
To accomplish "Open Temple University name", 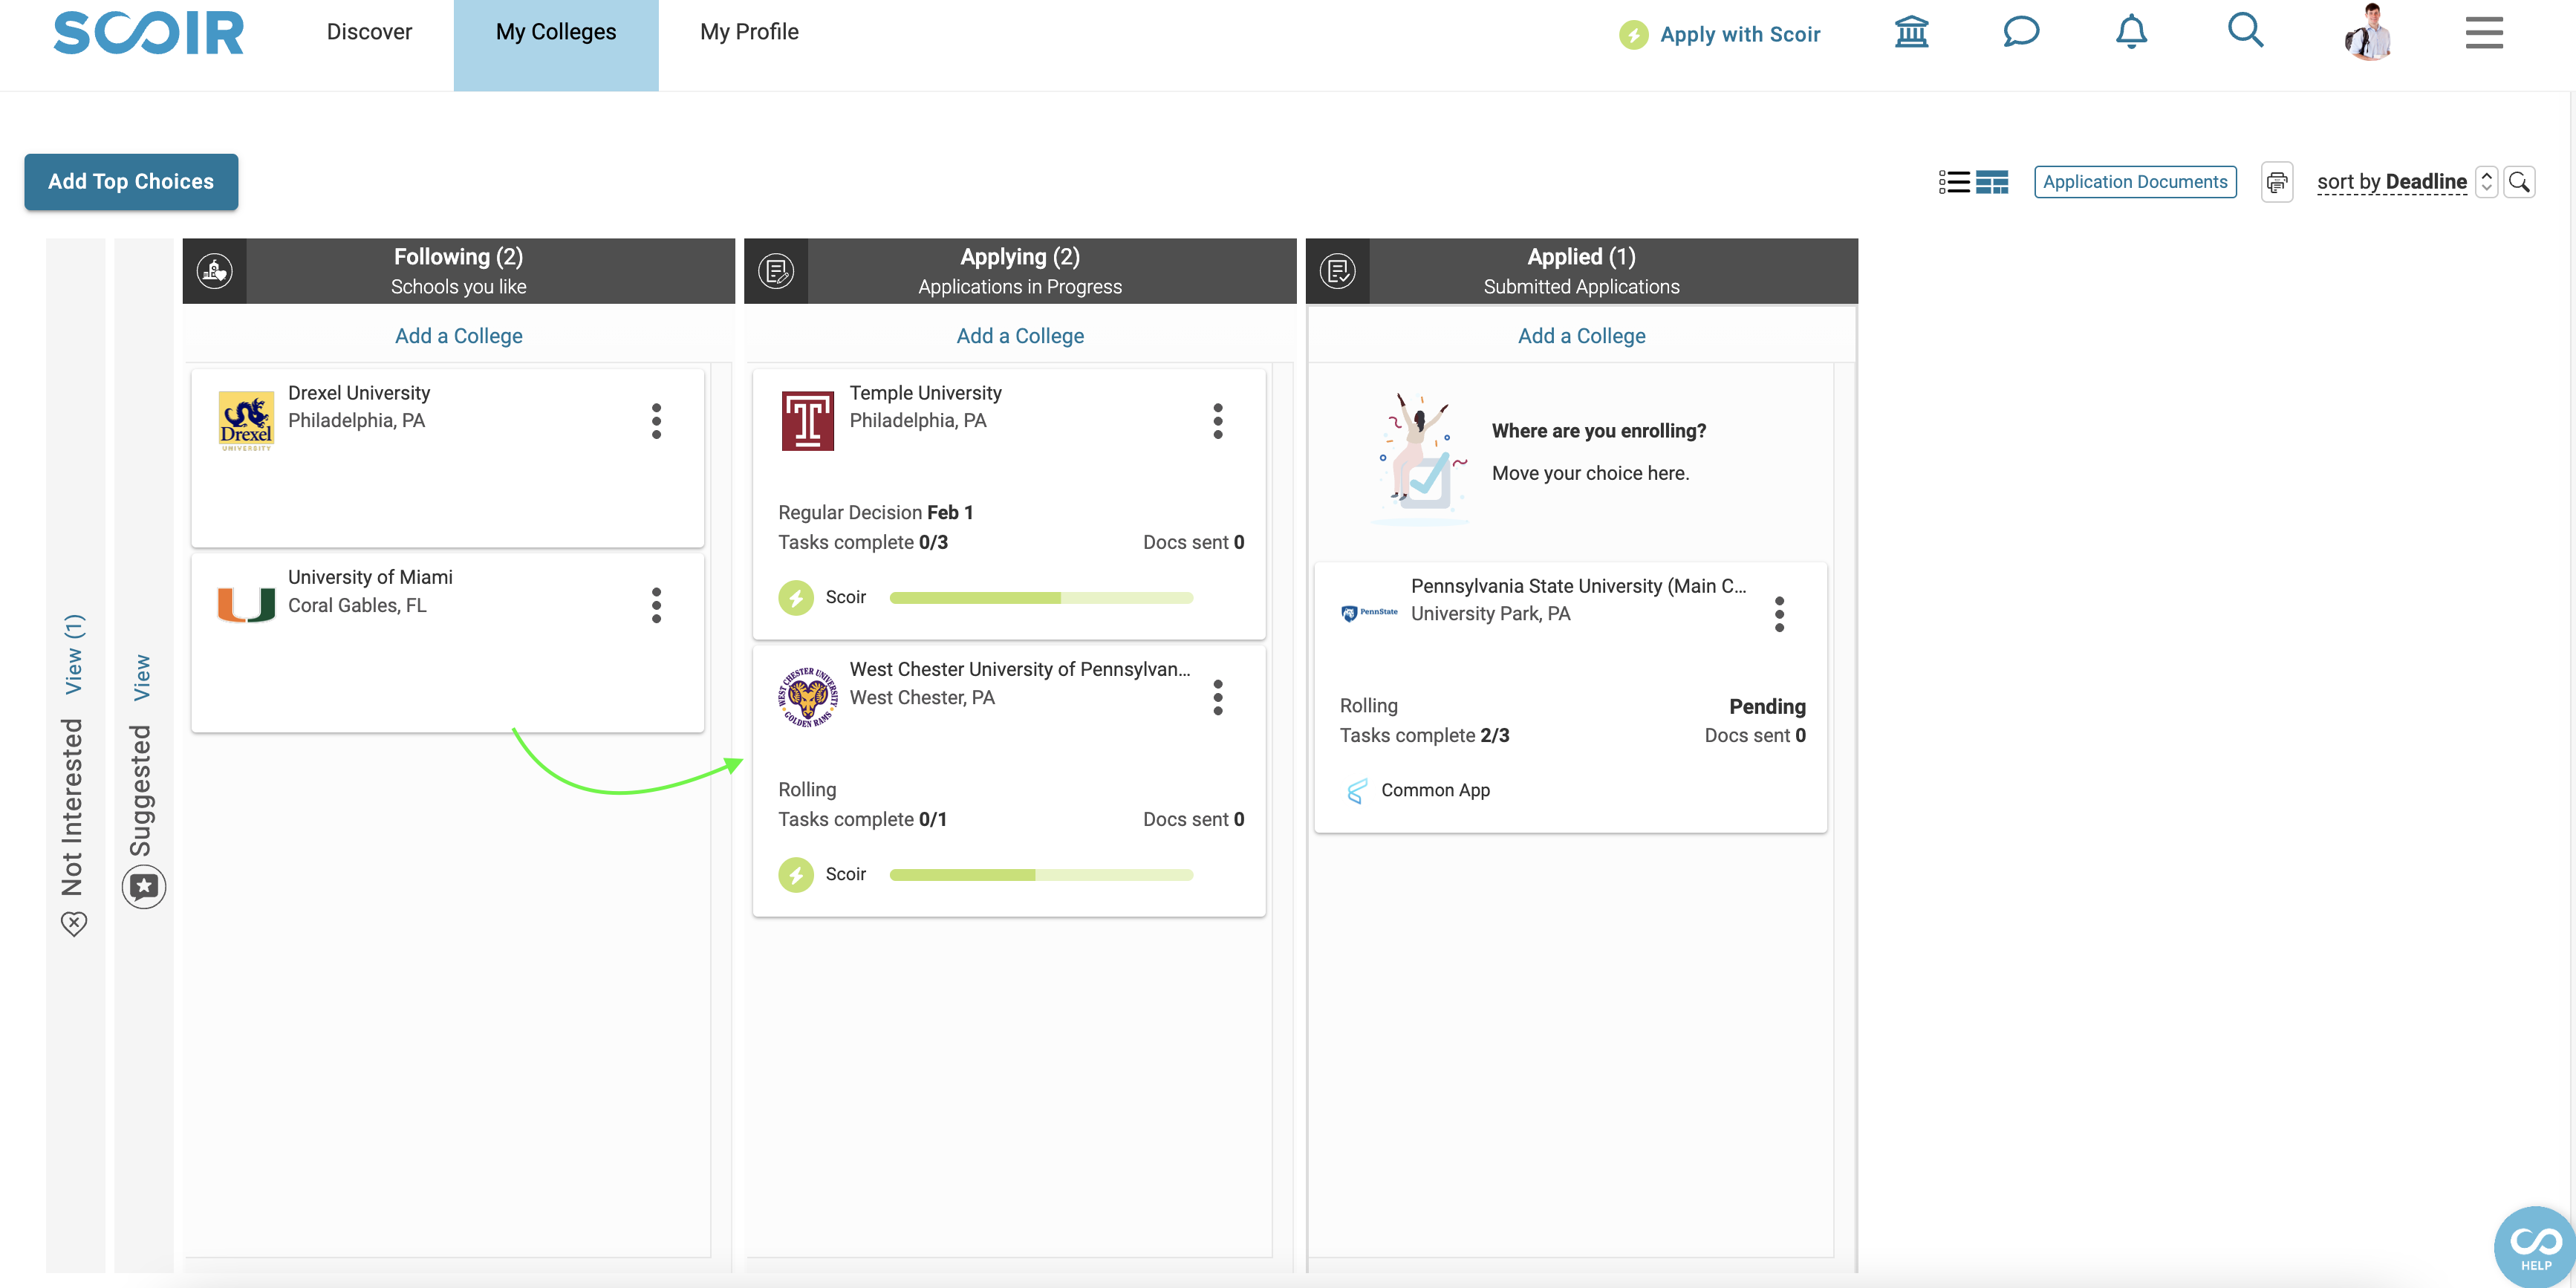I will [925, 393].
